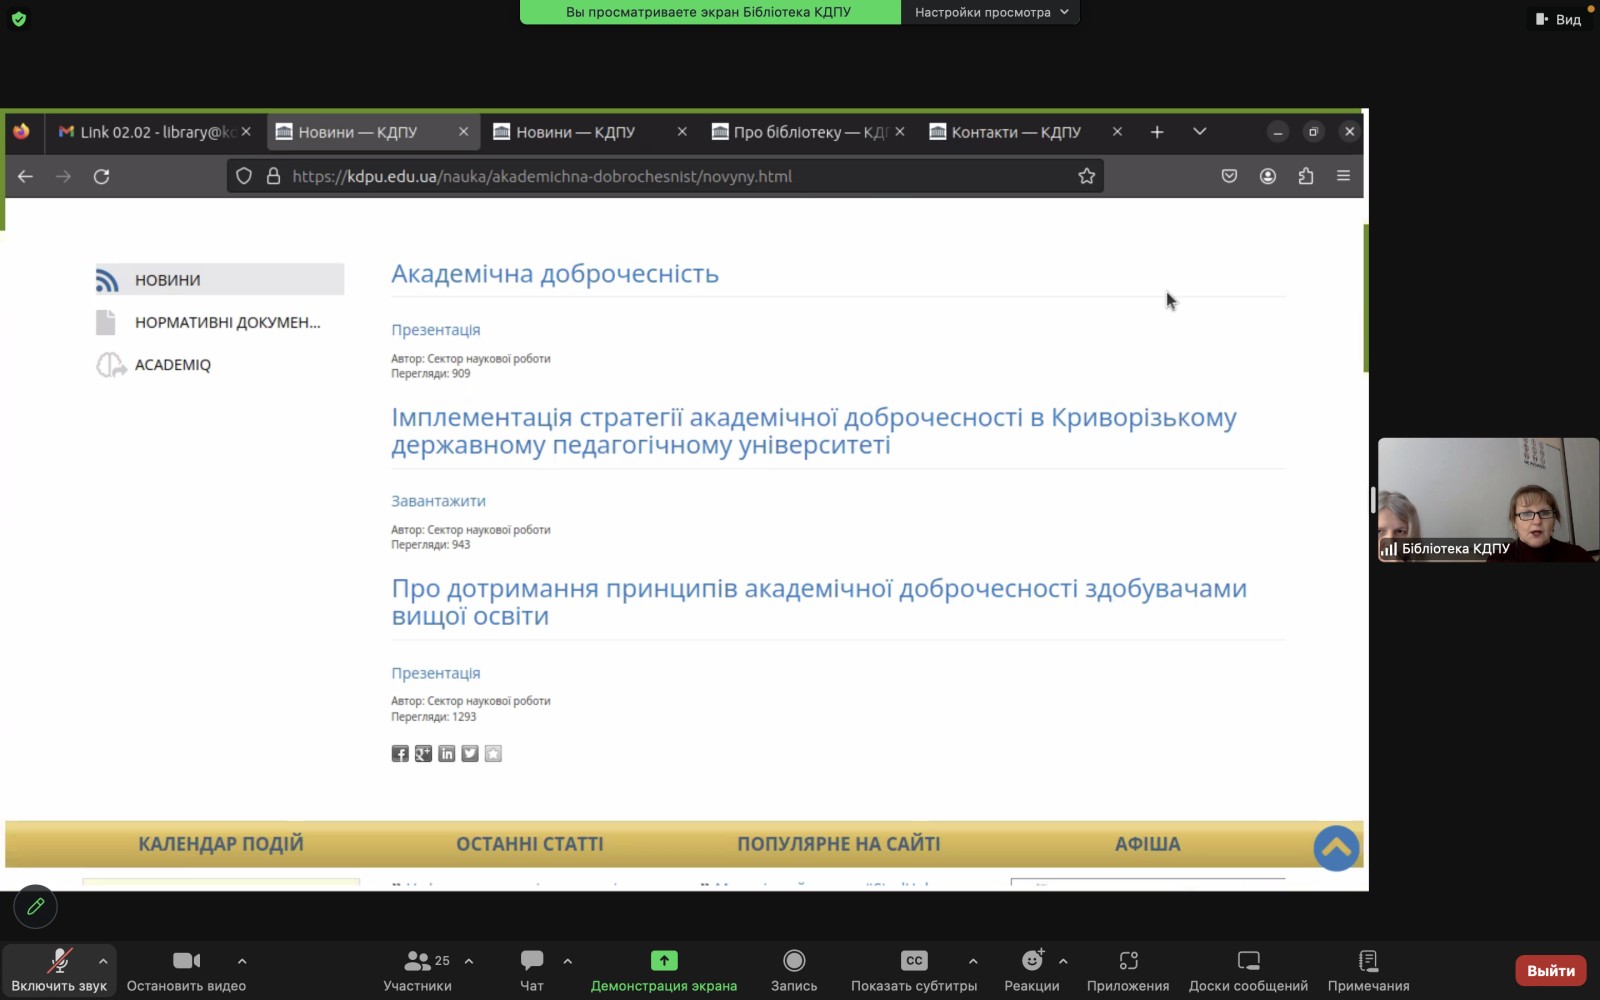List all tabs dropdown arrow
Screen dimensions: 1600x1000
(x=1200, y=132)
